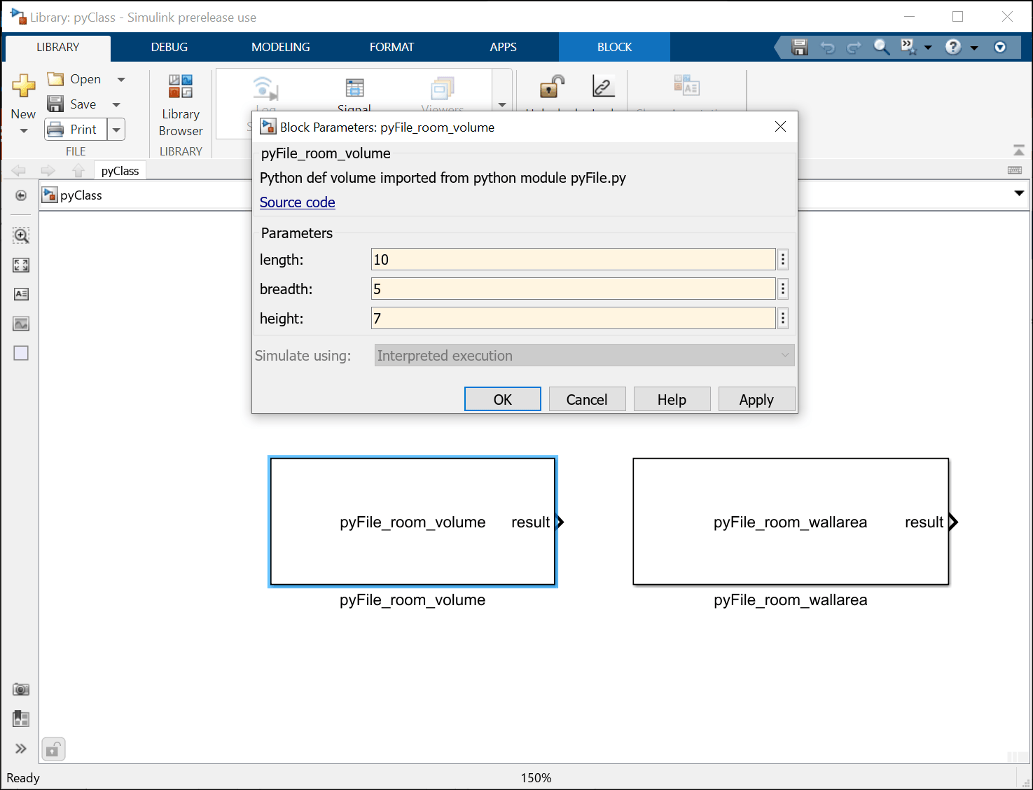Switch to the LIBRARY tab
Screen dimensions: 1033x790
58,47
